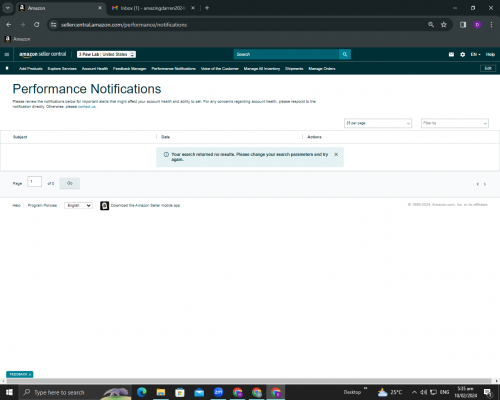Viewport: 500px width, 400px height.
Task: Click the info icon in the alert
Action: tap(166, 154)
